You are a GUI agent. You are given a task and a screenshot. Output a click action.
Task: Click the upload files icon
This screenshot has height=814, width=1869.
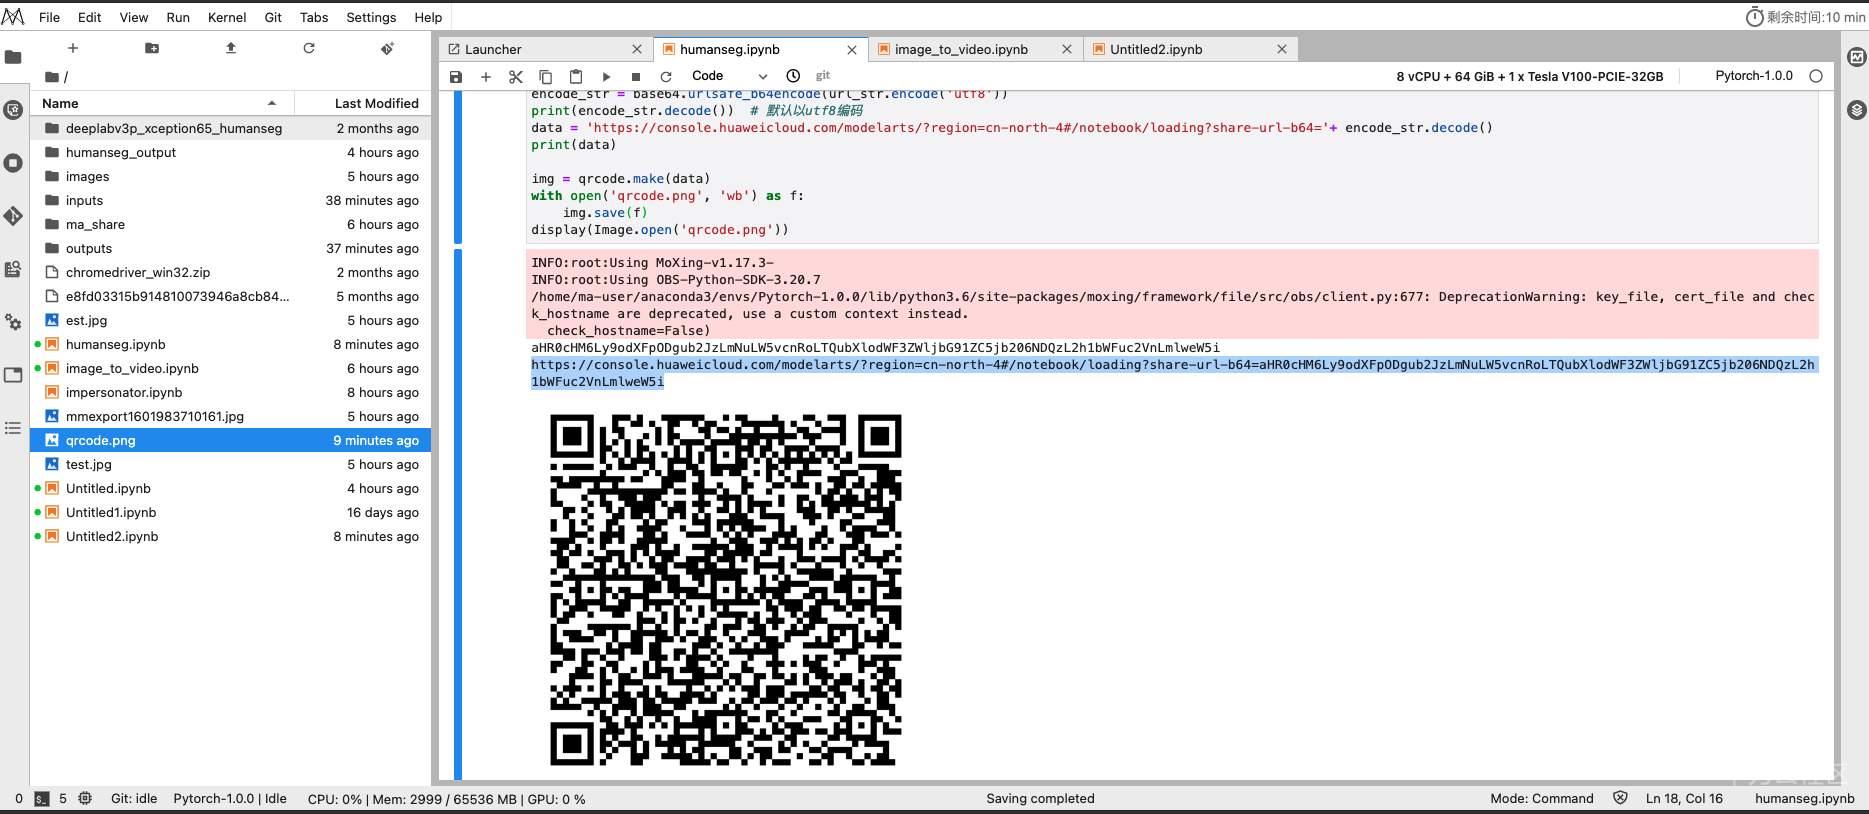point(231,48)
